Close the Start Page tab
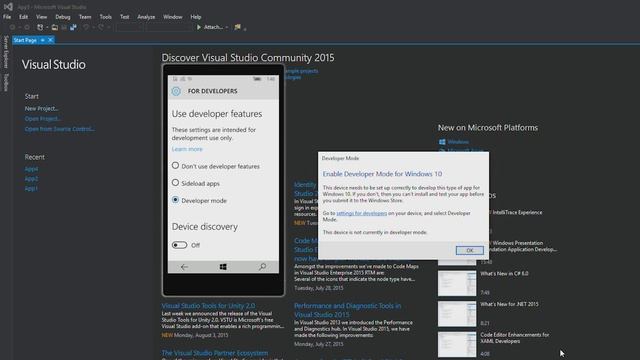Viewport: 640px width, 360px height. pos(50,40)
